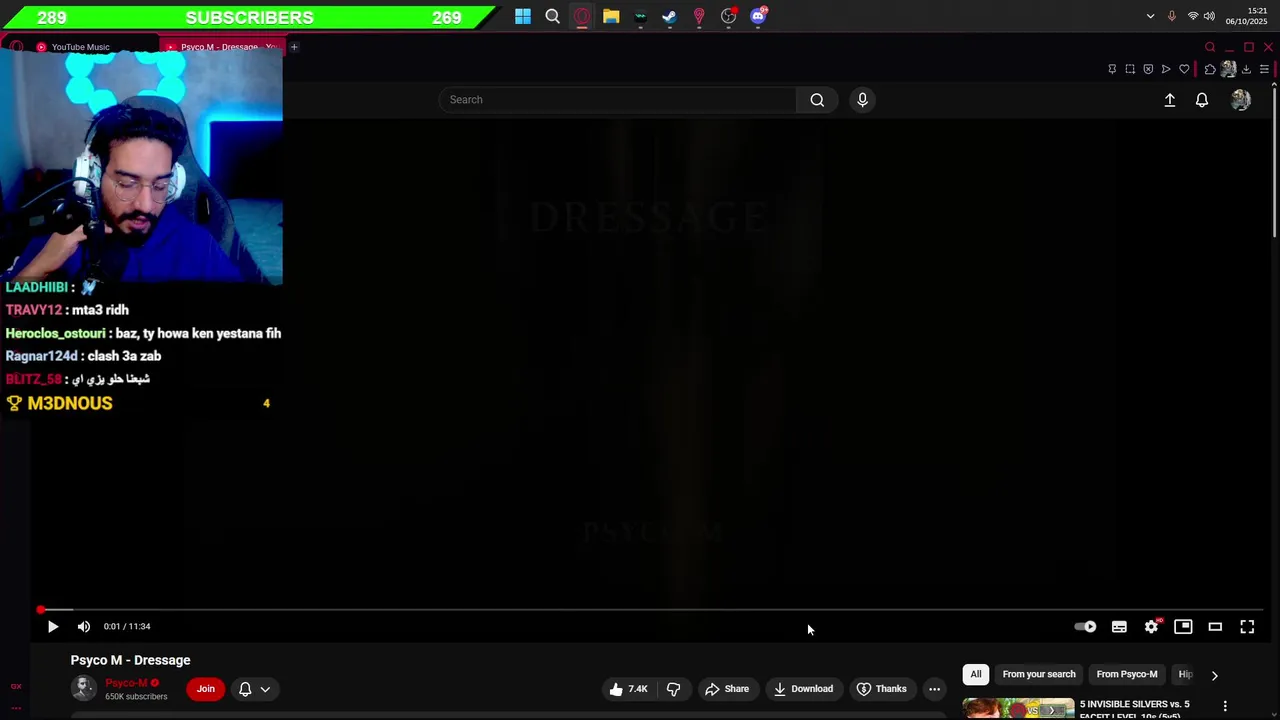Open a new browser tab with plus
The image size is (1280, 720).
click(294, 47)
